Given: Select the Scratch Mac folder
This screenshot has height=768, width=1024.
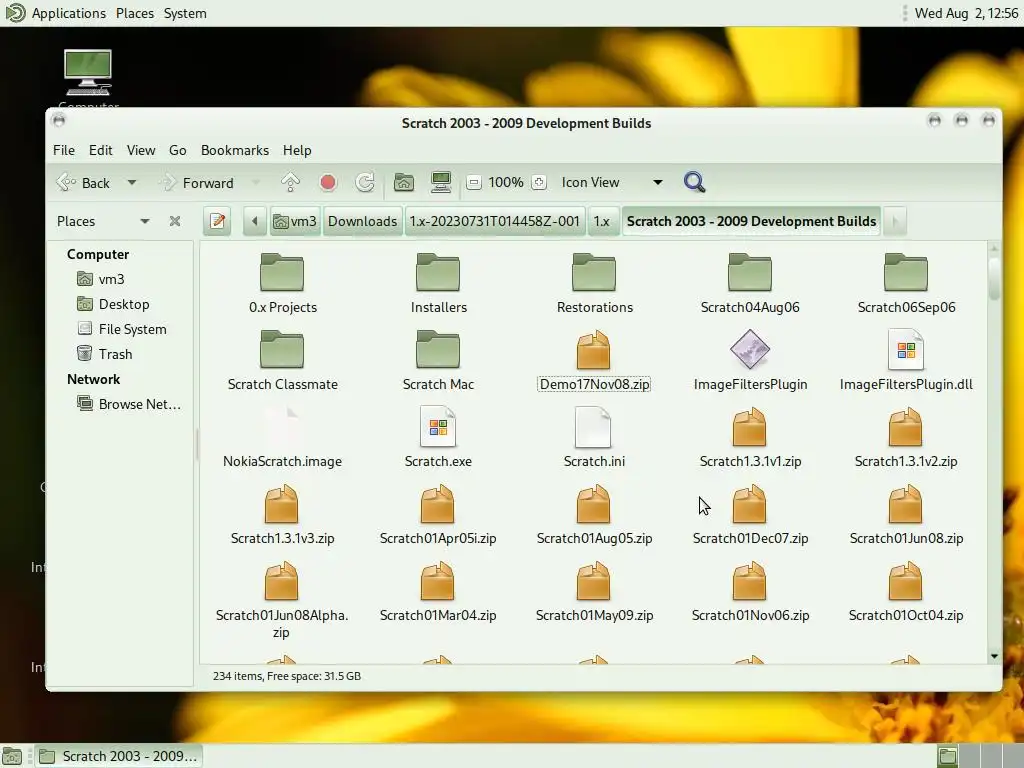Looking at the screenshot, I should coord(438,360).
